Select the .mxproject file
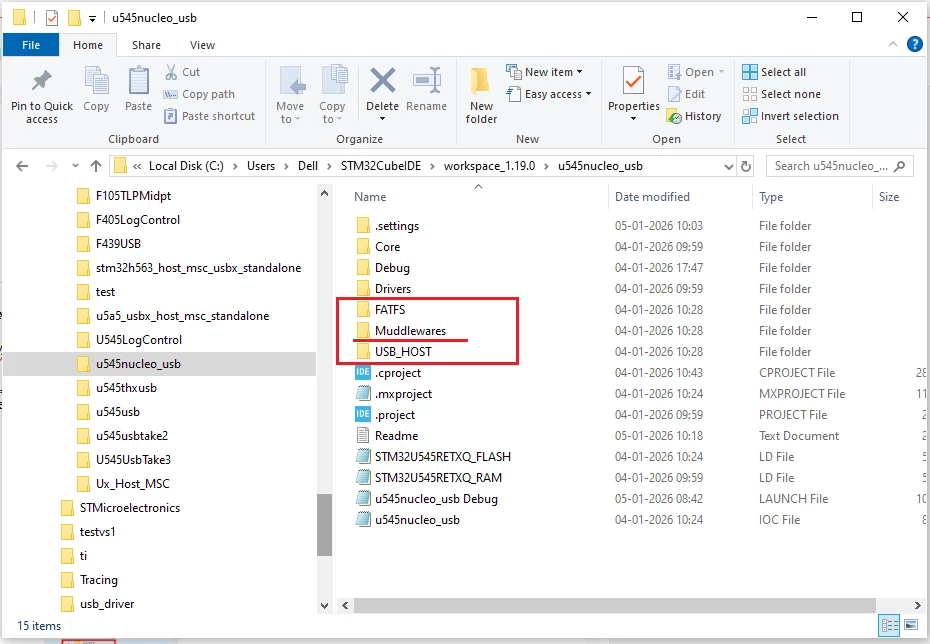Screen dimensions: 930x644 pos(403,394)
